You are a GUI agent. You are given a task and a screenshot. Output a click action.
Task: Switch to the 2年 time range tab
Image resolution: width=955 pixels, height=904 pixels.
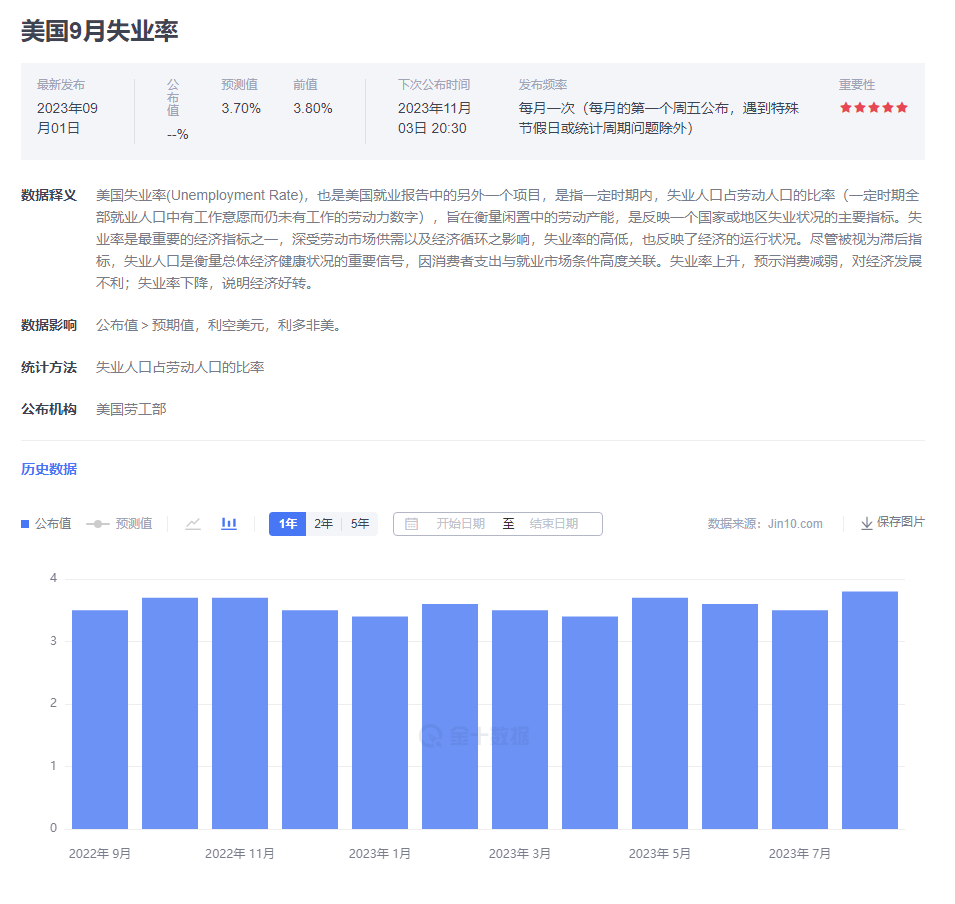click(322, 523)
